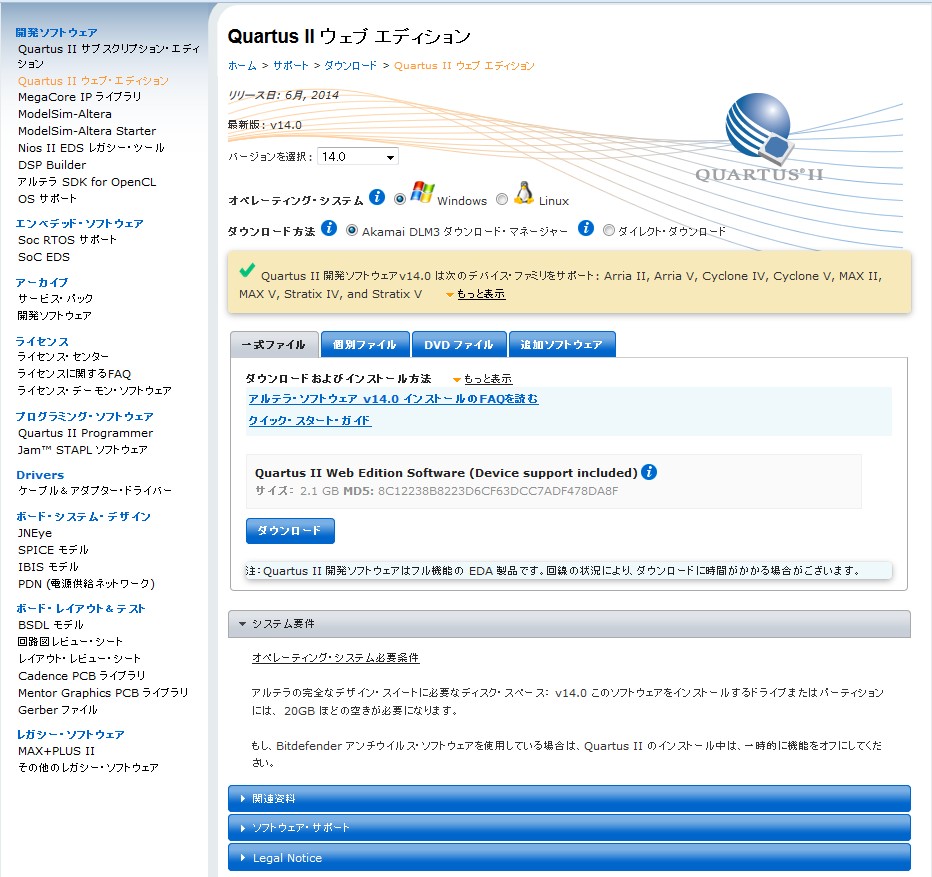This screenshot has height=877, width=932.
Task: Open the v14.0 install FAQ link
Action: coord(393,398)
